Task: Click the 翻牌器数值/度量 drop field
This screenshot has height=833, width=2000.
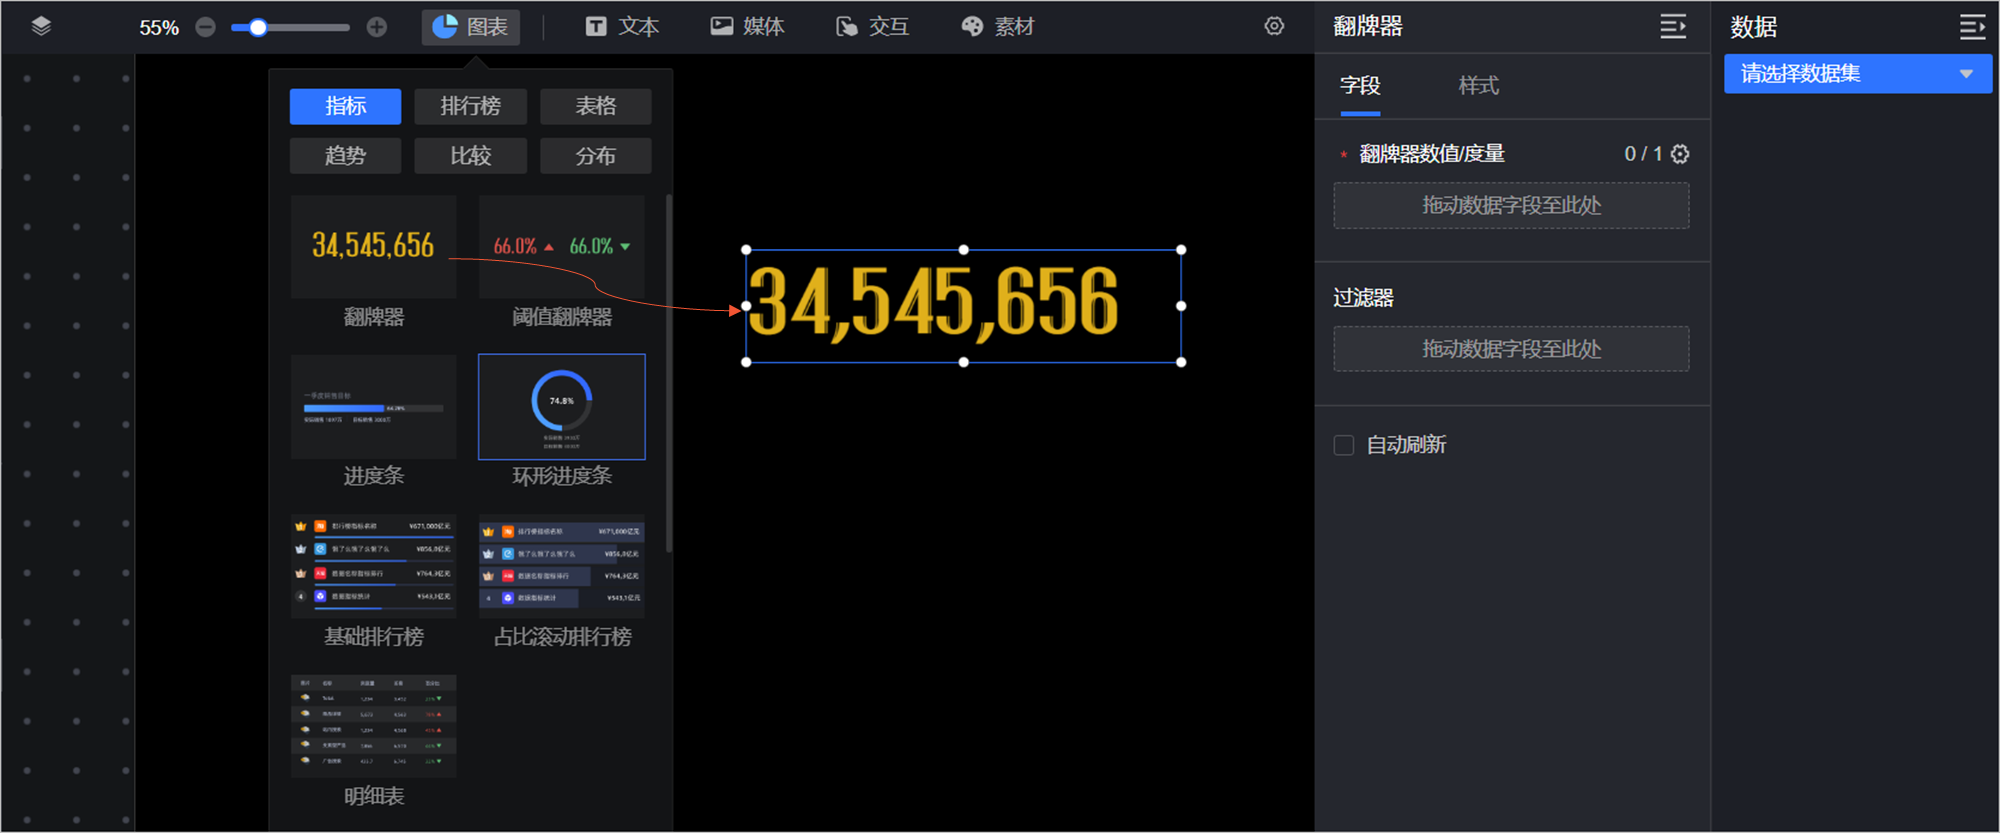Action: pyautogui.click(x=1511, y=205)
